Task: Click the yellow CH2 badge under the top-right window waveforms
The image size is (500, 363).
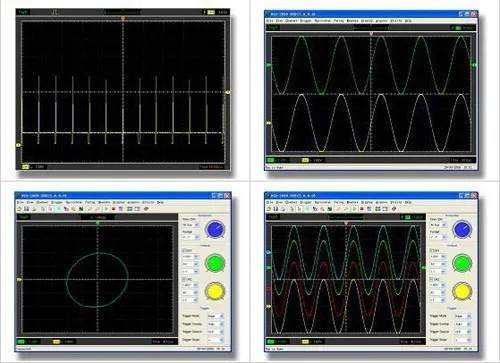Action: [x=305, y=160]
